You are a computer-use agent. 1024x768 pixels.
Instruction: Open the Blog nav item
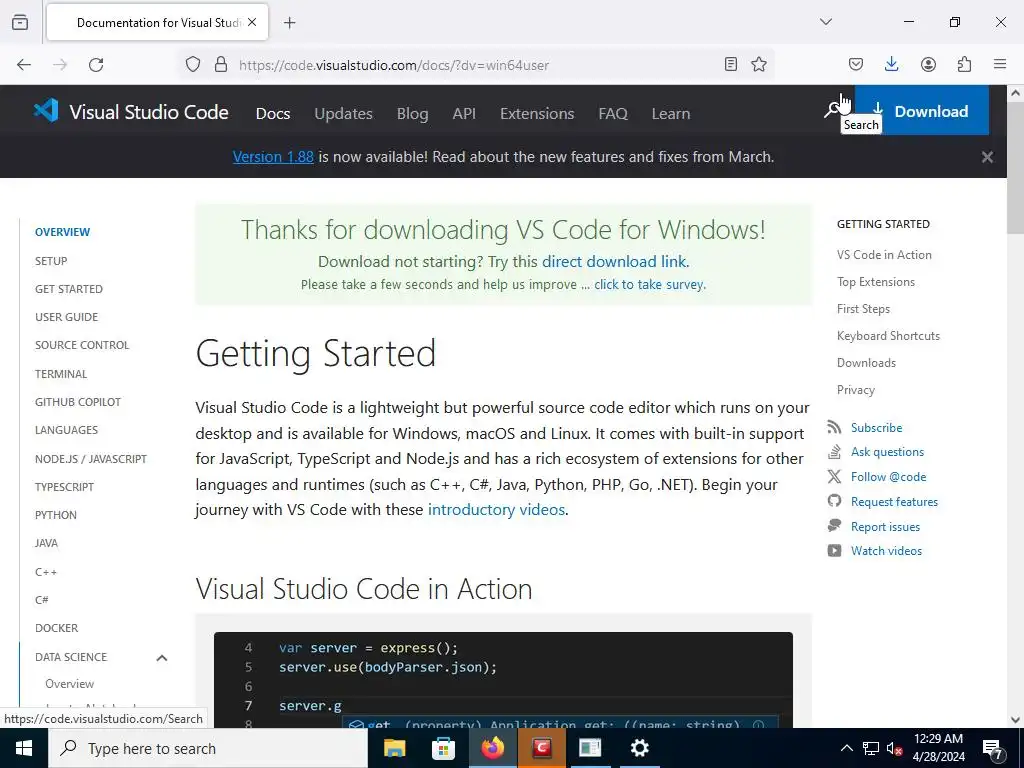413,114
